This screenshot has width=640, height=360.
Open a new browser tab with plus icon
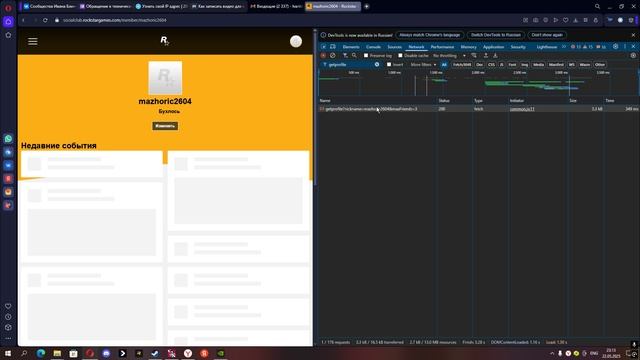point(367,6)
